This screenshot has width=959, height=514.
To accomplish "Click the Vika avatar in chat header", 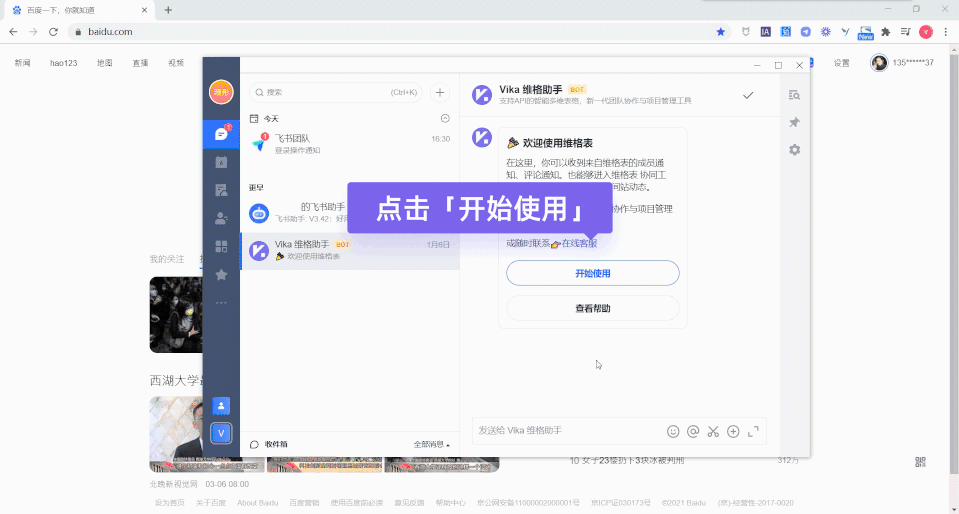I will [x=482, y=95].
